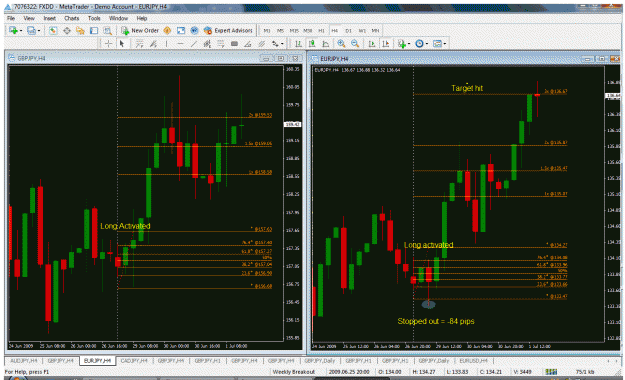
Task: Open the Profiles icon in toolbar
Action: pos(31,31)
